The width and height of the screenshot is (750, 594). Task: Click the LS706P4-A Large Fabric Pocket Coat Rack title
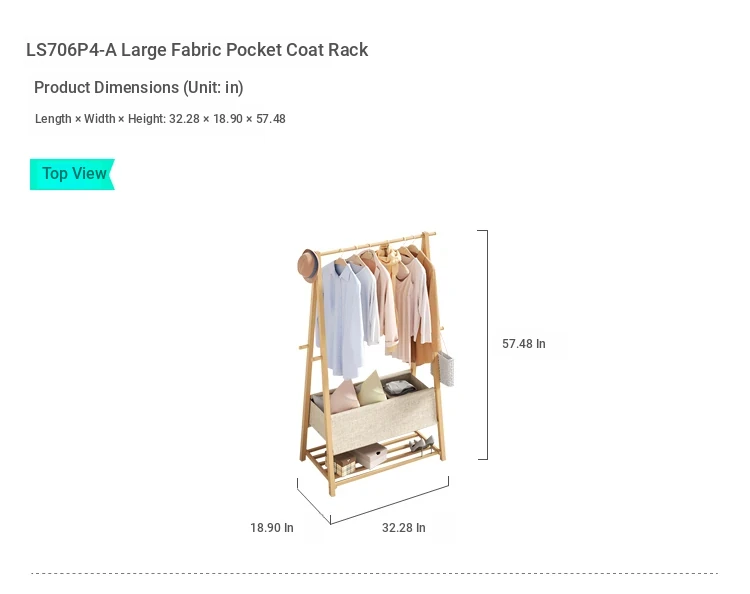[x=197, y=50]
